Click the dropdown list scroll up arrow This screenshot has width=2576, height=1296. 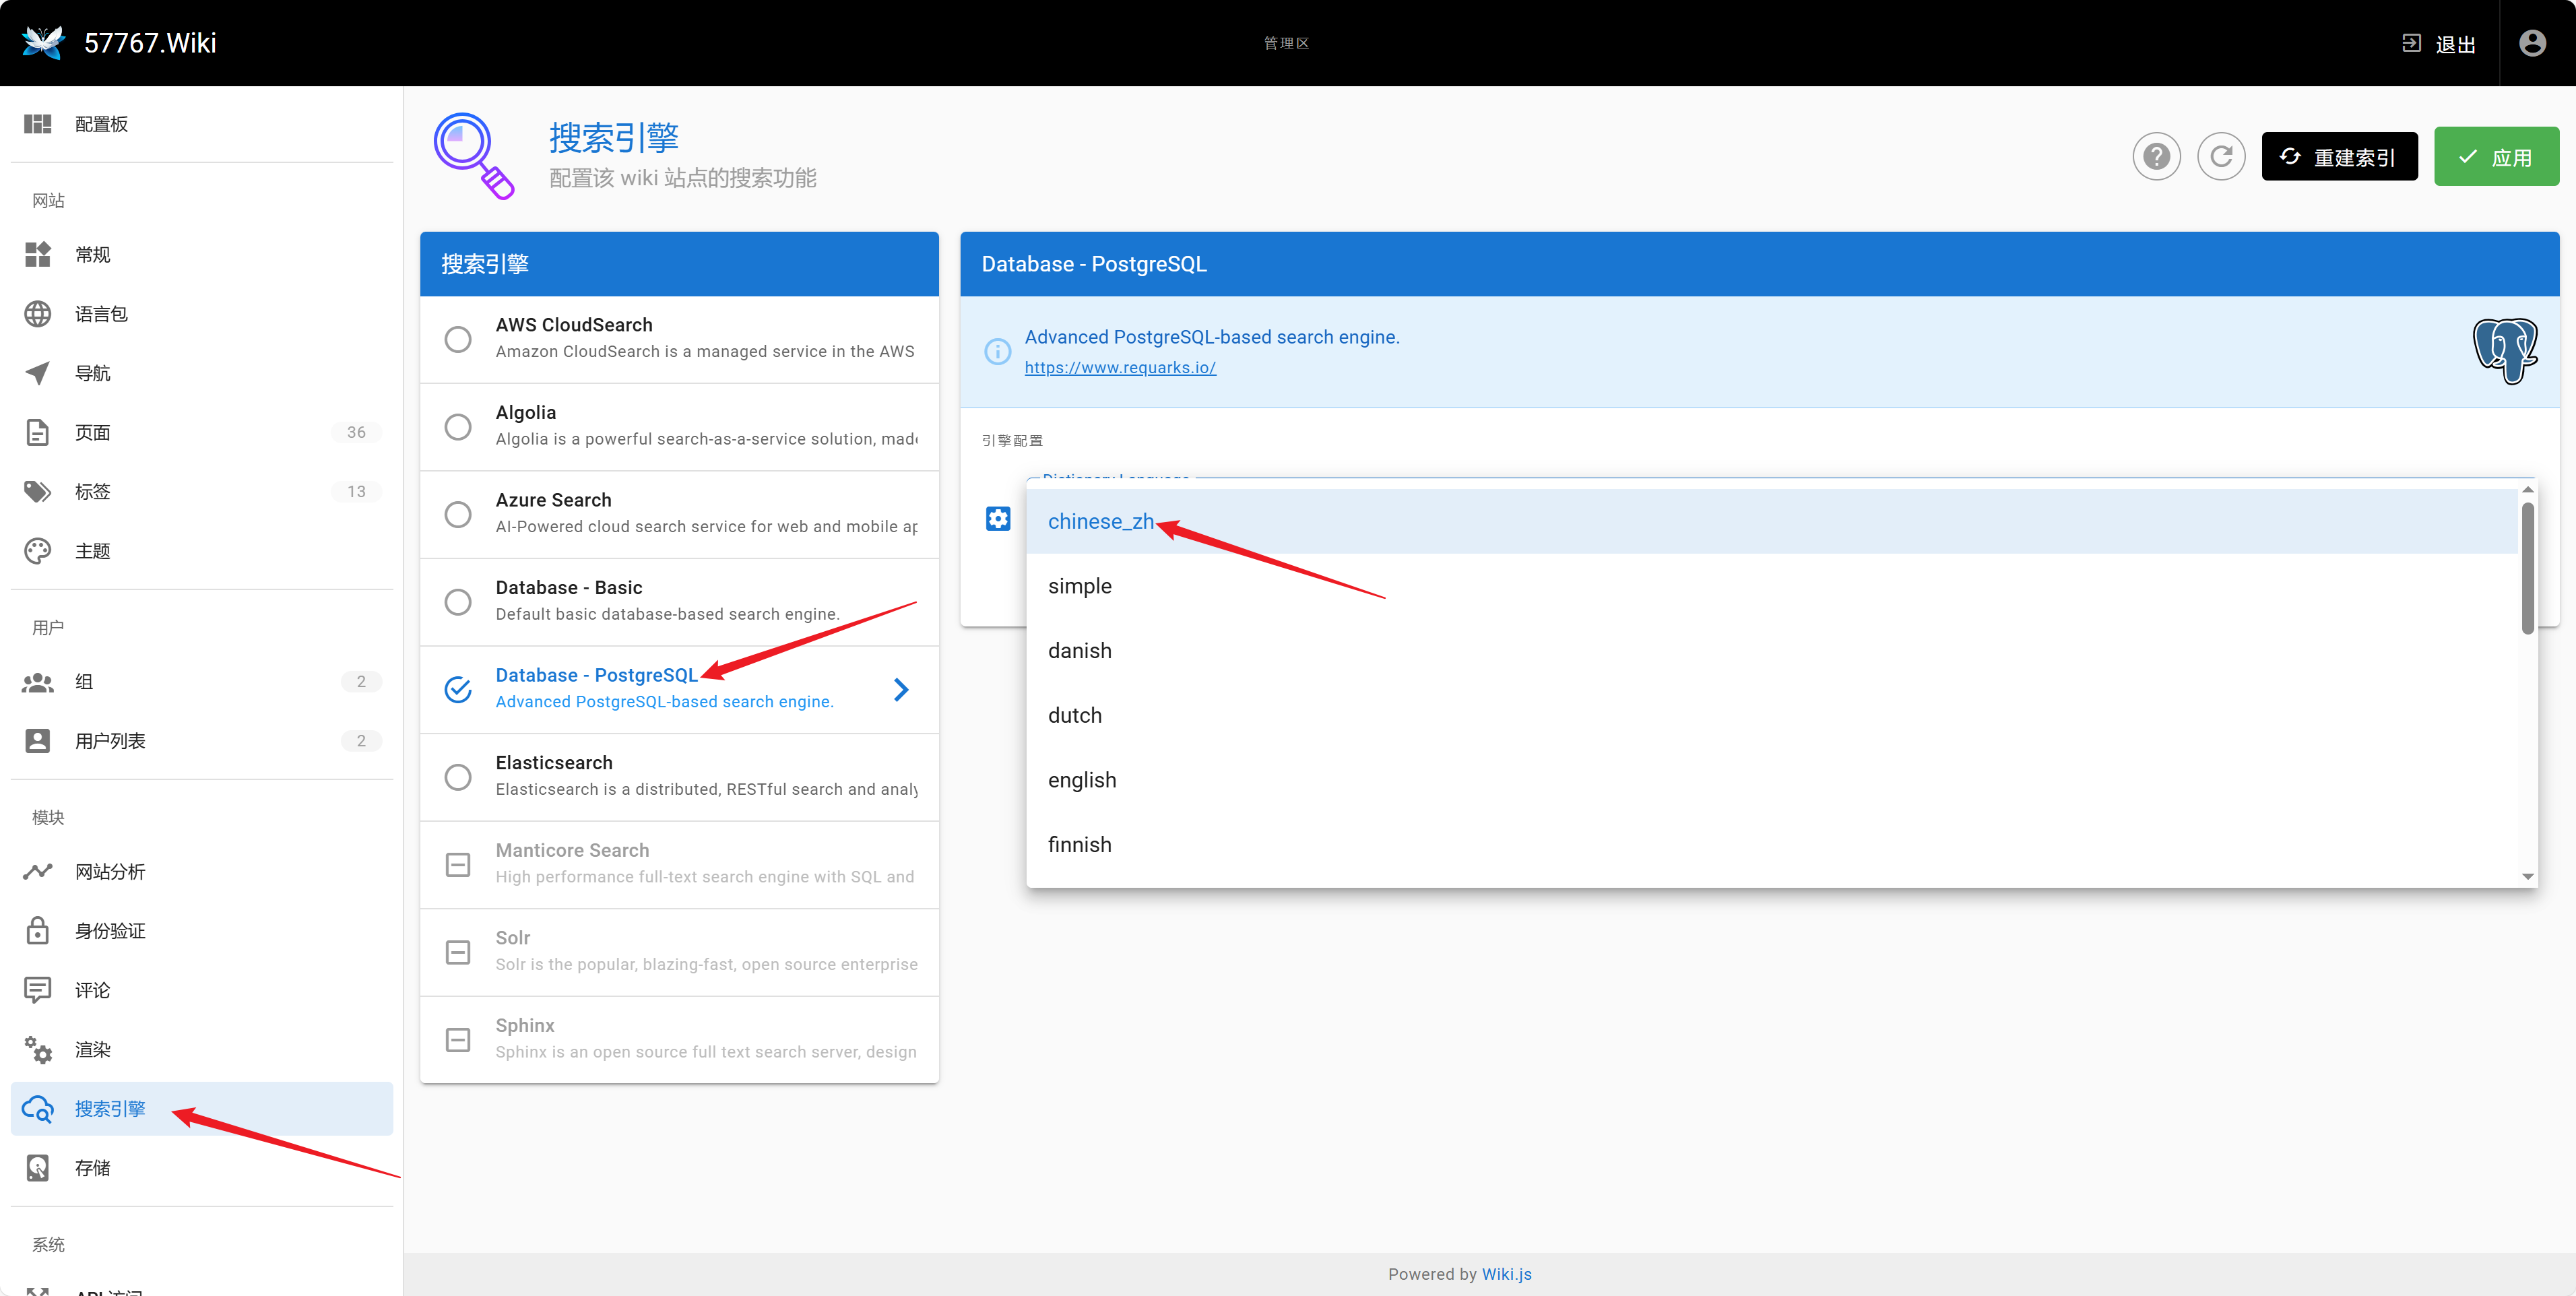click(2527, 489)
